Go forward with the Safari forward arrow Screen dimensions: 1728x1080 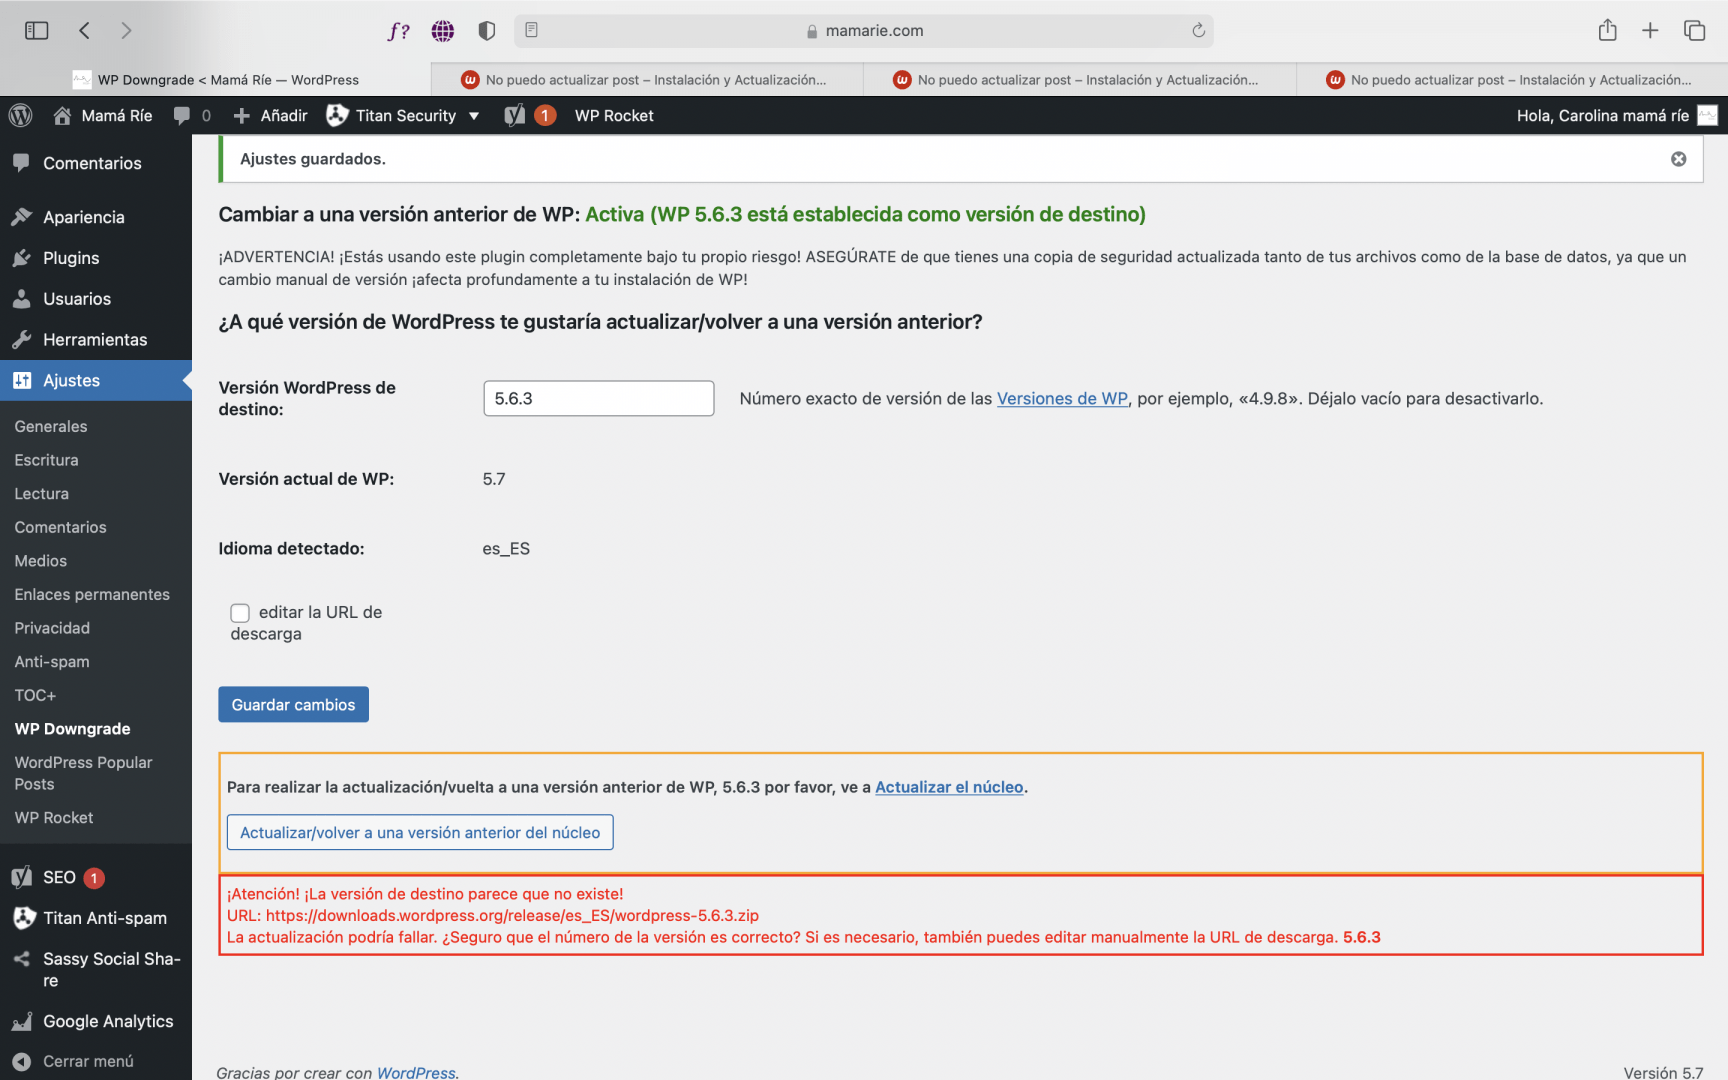tap(126, 31)
